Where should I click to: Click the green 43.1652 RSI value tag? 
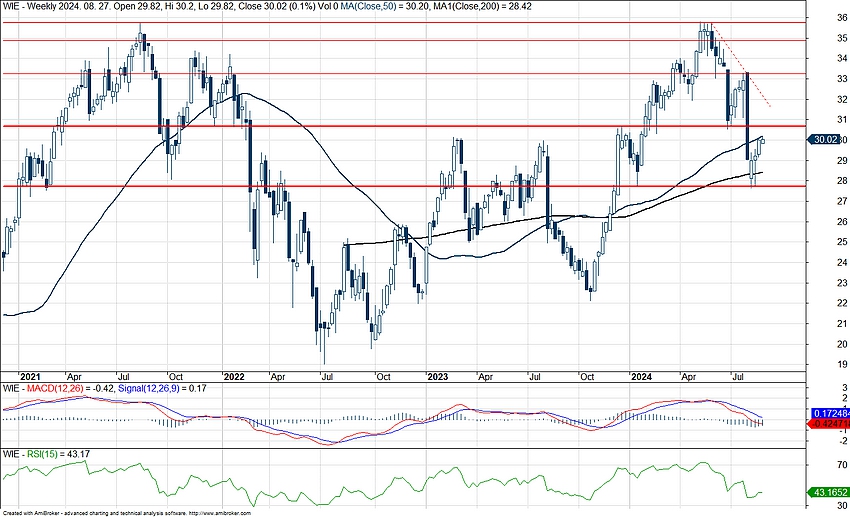(826, 493)
